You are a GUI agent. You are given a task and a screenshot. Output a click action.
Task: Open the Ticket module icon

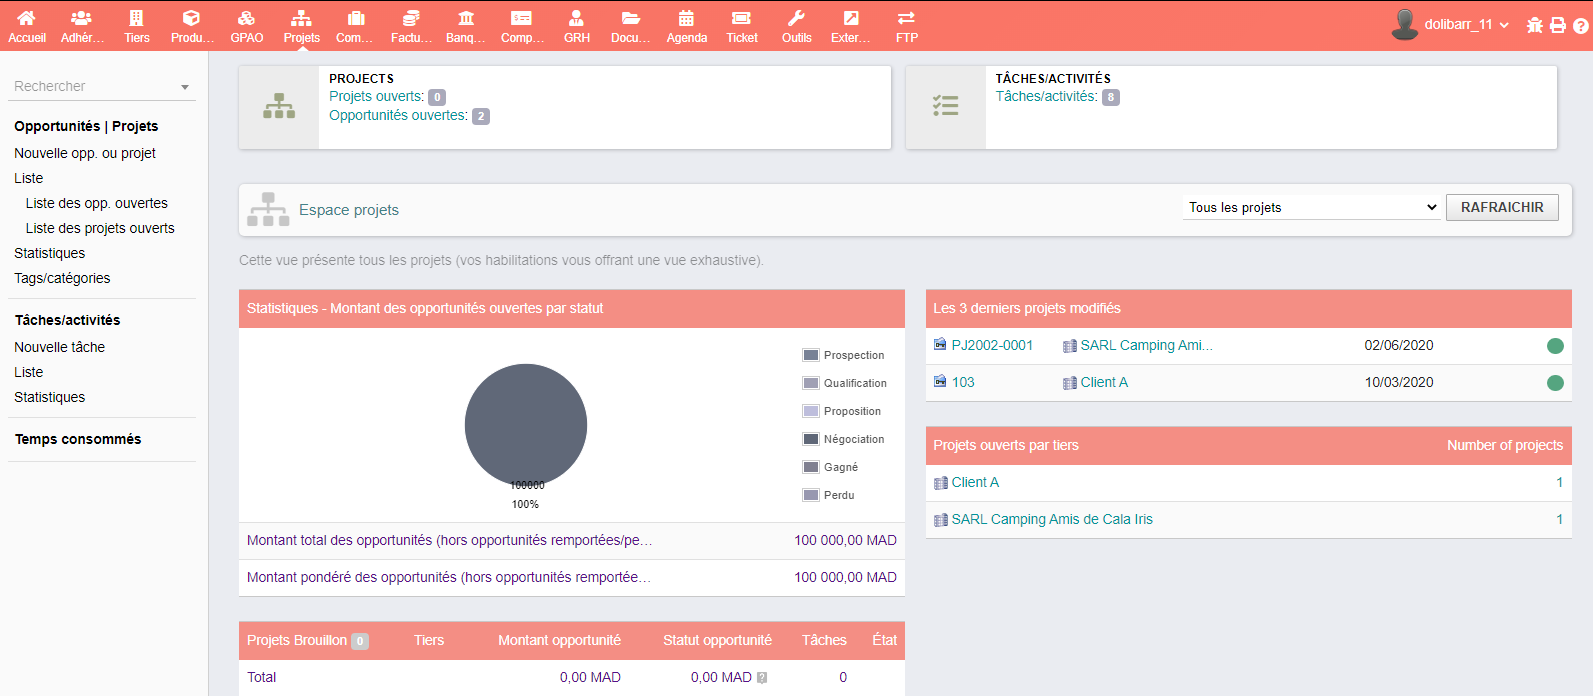click(x=741, y=18)
